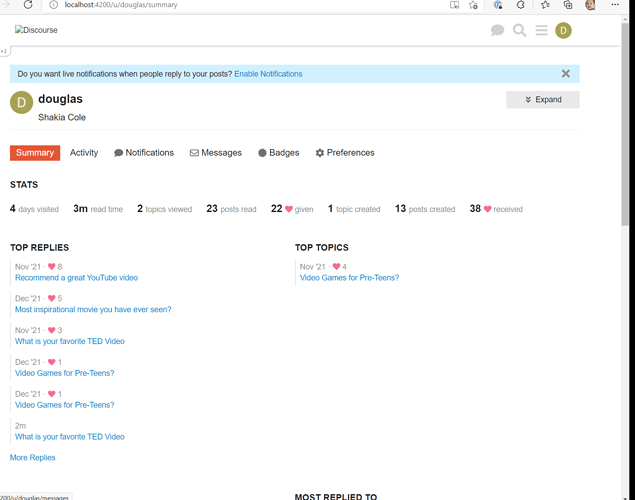The height and width of the screenshot is (500, 635).
Task: Click the user avatar in the header
Action: pos(563,30)
